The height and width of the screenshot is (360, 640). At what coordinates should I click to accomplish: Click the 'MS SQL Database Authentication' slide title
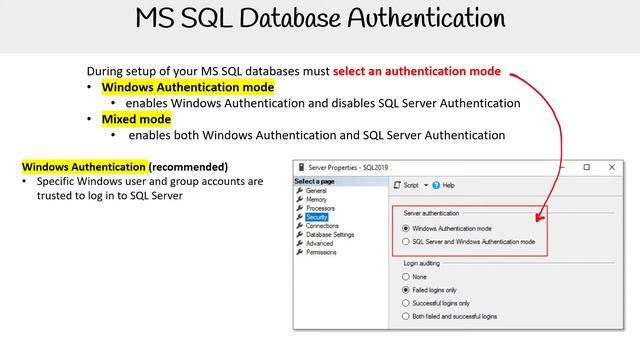(x=320, y=18)
